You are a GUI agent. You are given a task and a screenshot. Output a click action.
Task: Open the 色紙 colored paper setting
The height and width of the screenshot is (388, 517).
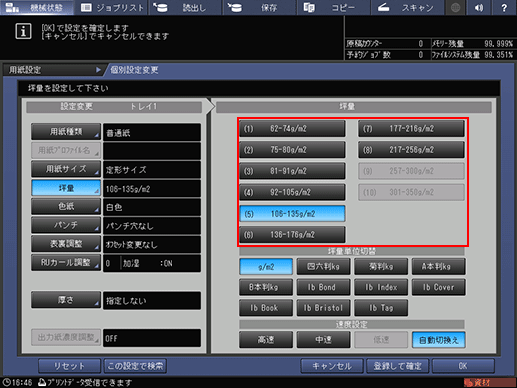(66, 206)
